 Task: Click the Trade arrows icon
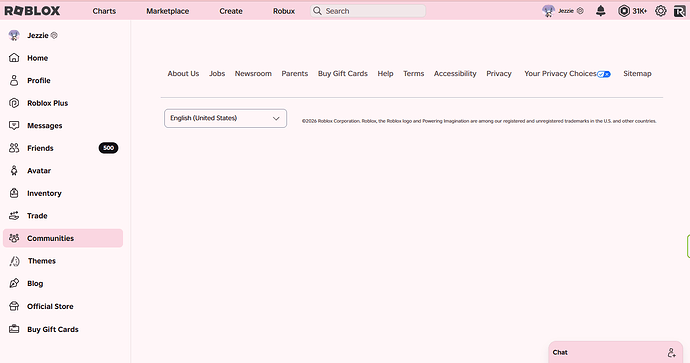(14, 216)
